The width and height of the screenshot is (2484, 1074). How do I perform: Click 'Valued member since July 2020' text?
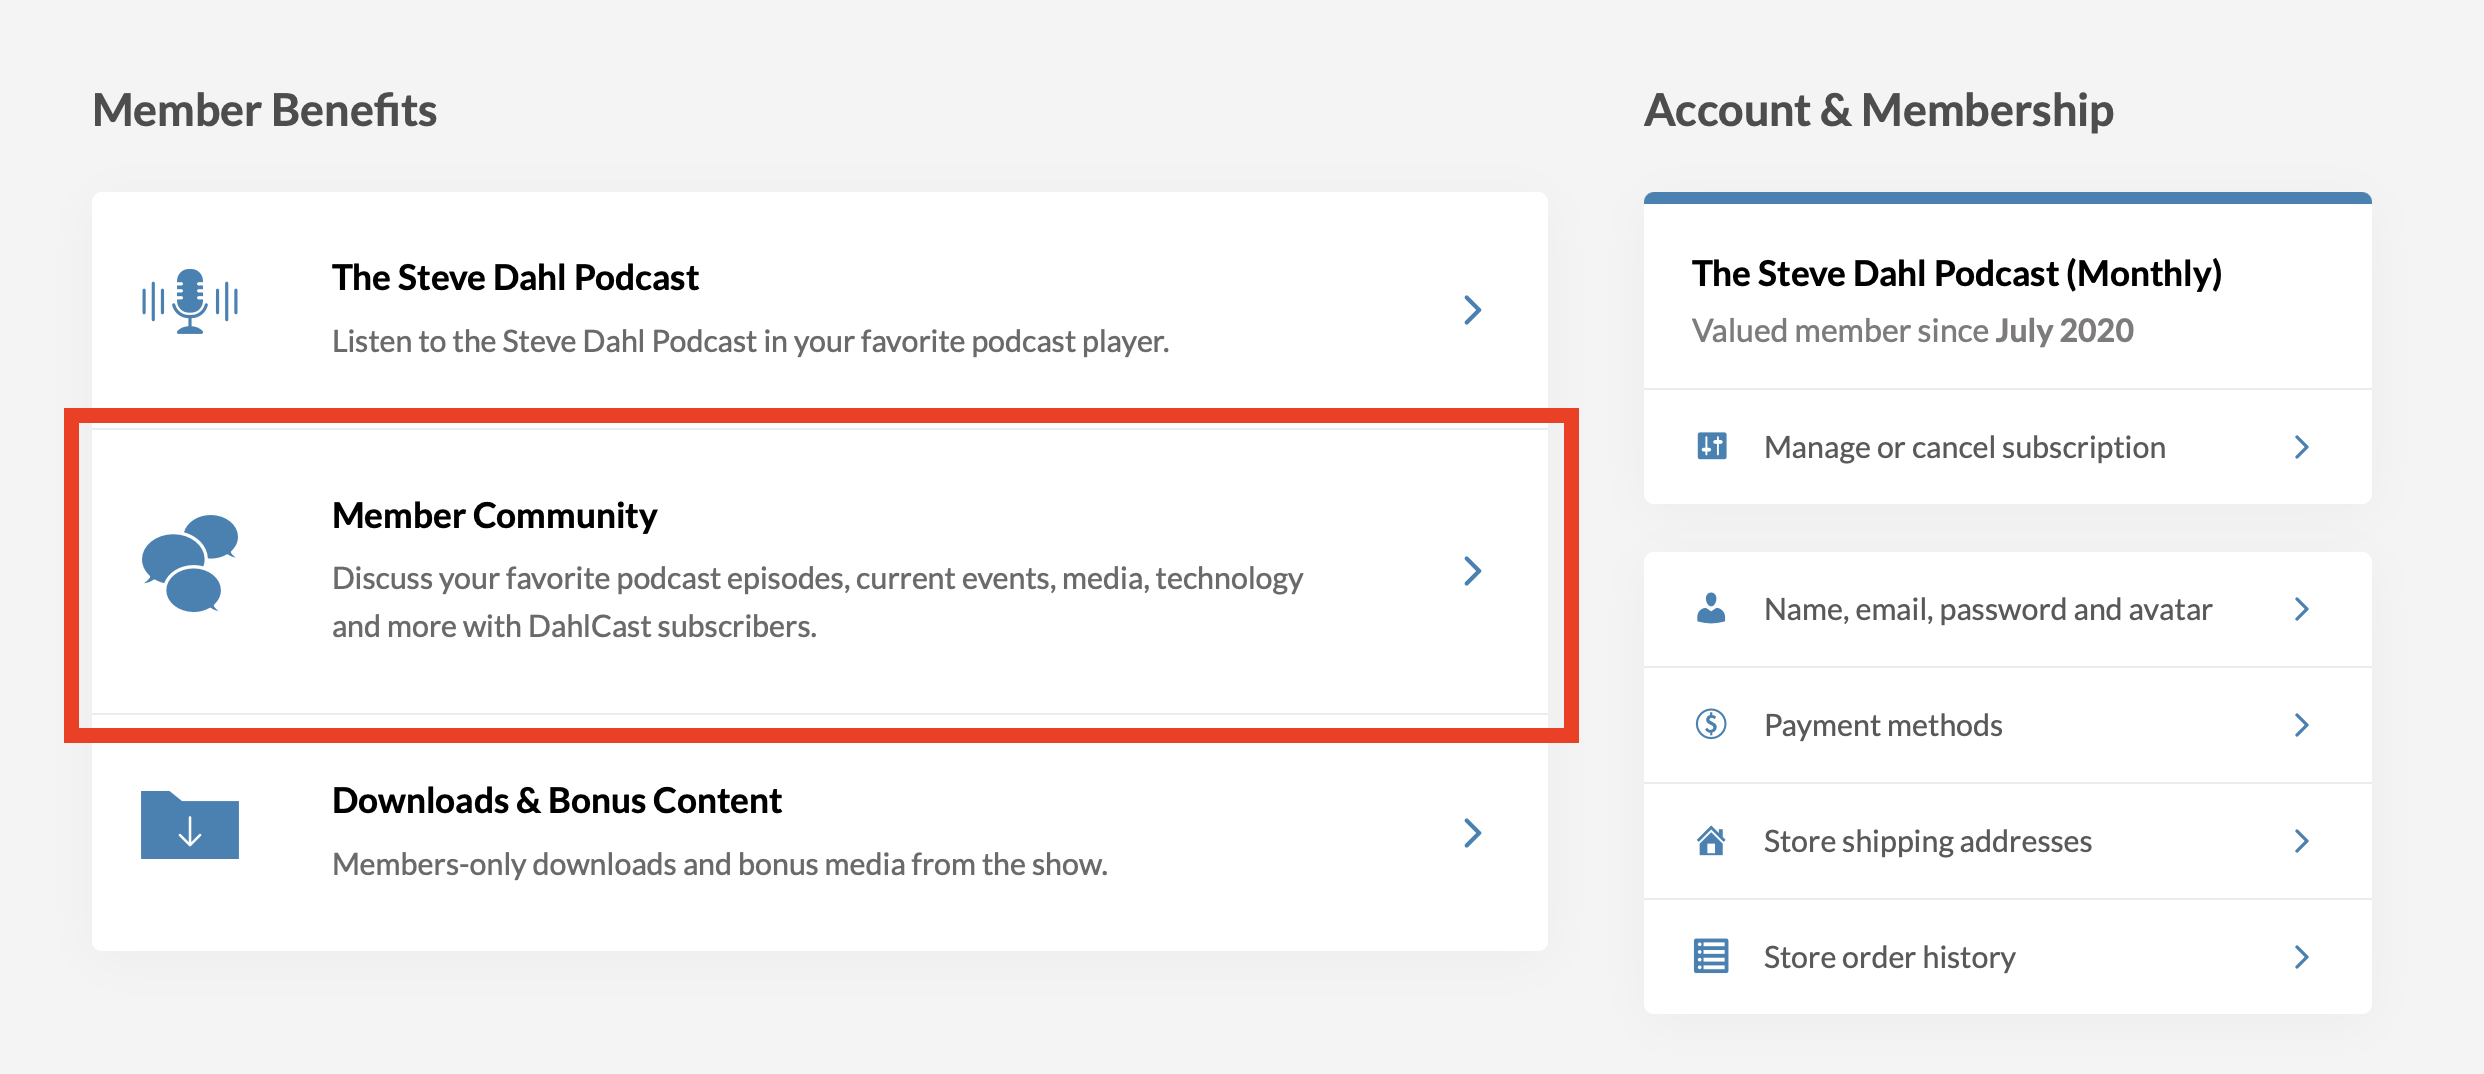[x=1913, y=330]
